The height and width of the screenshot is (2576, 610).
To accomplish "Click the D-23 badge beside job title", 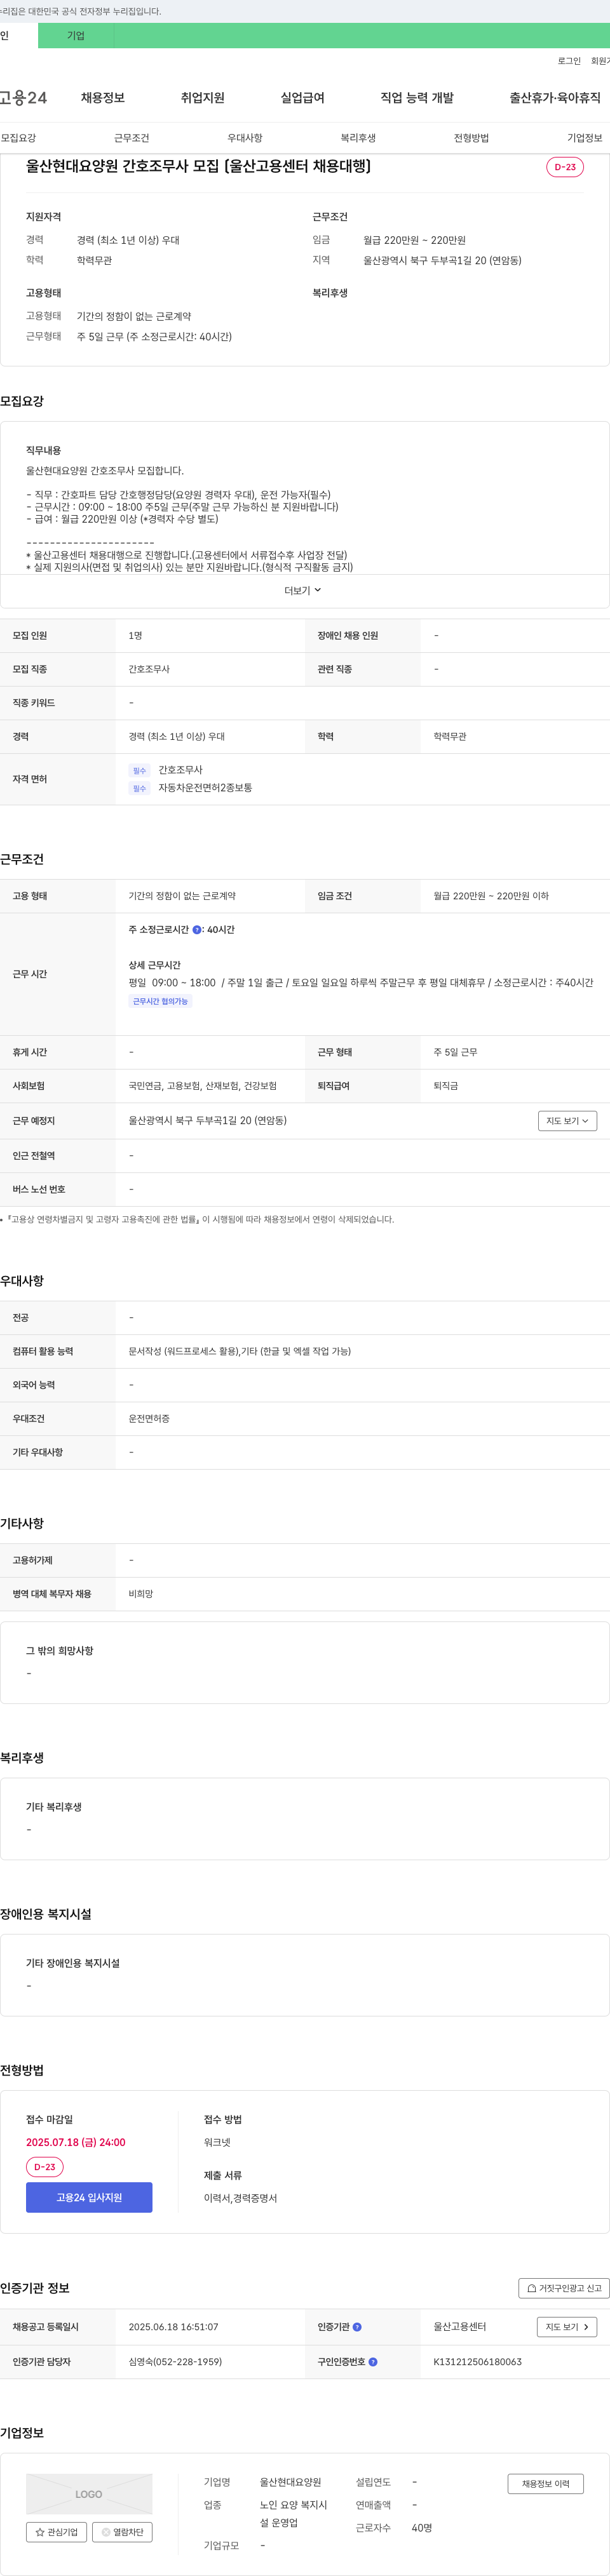I will (565, 167).
